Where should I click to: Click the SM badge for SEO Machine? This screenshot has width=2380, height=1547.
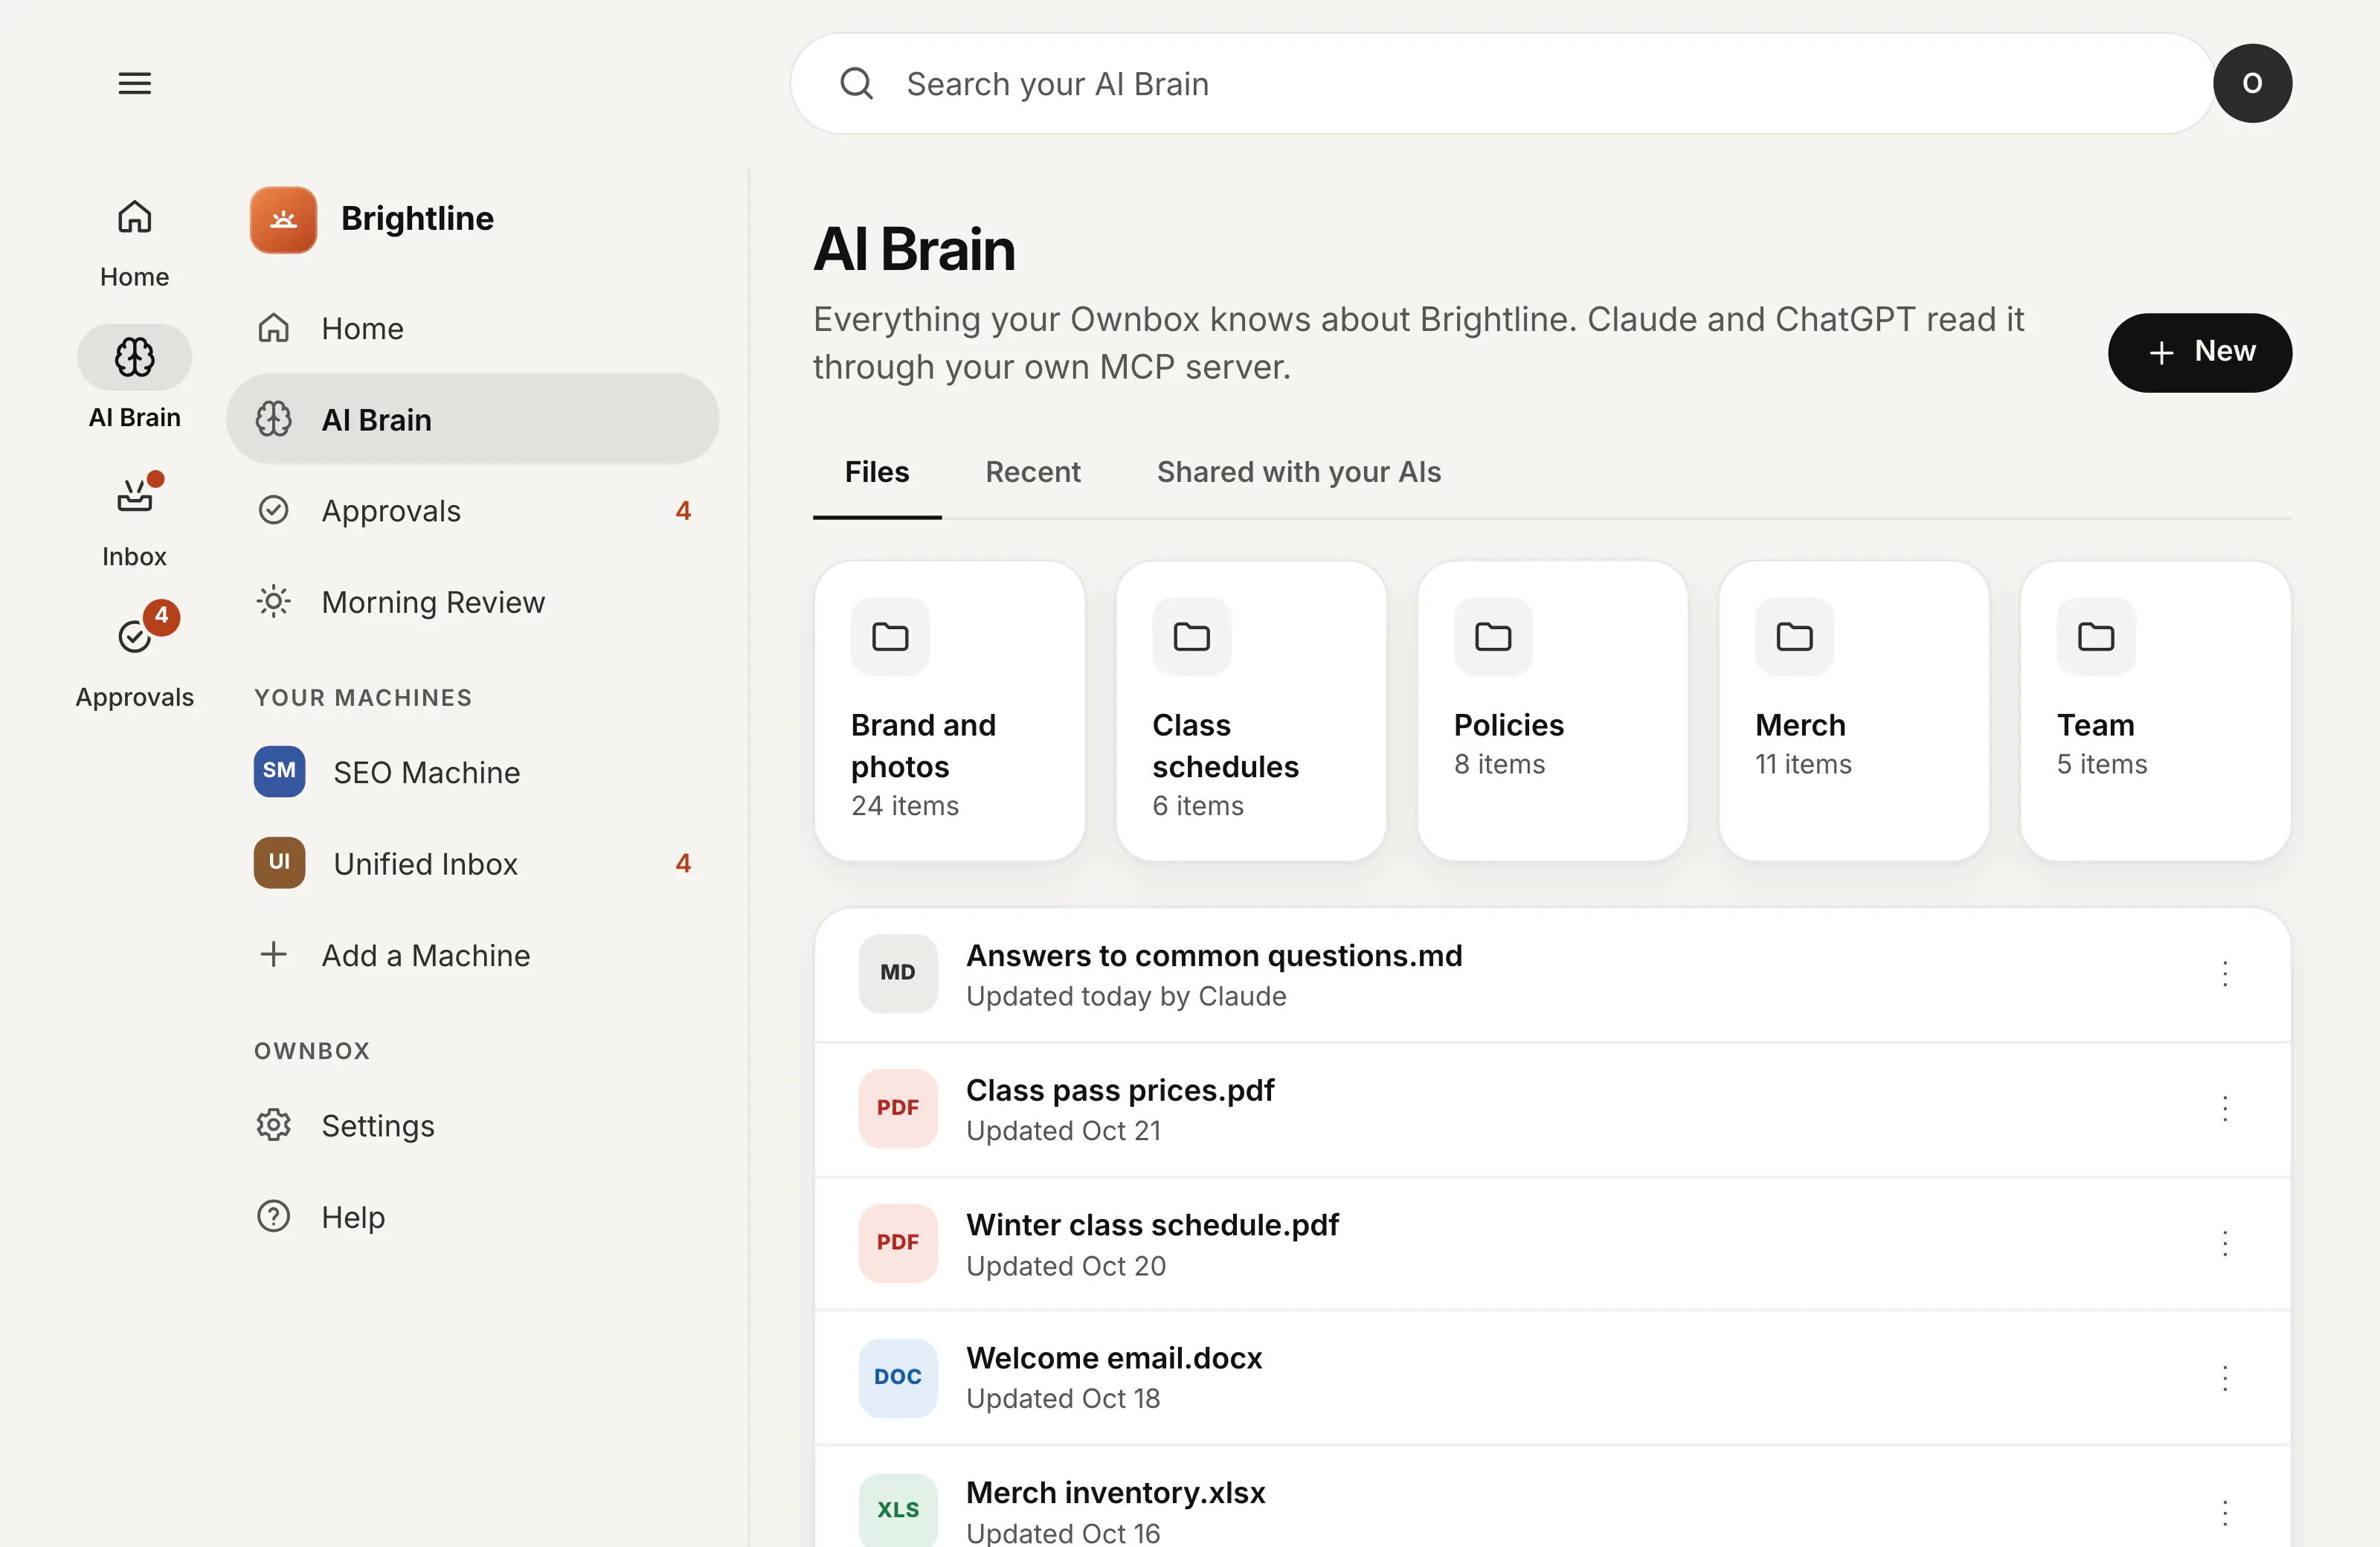coord(279,771)
